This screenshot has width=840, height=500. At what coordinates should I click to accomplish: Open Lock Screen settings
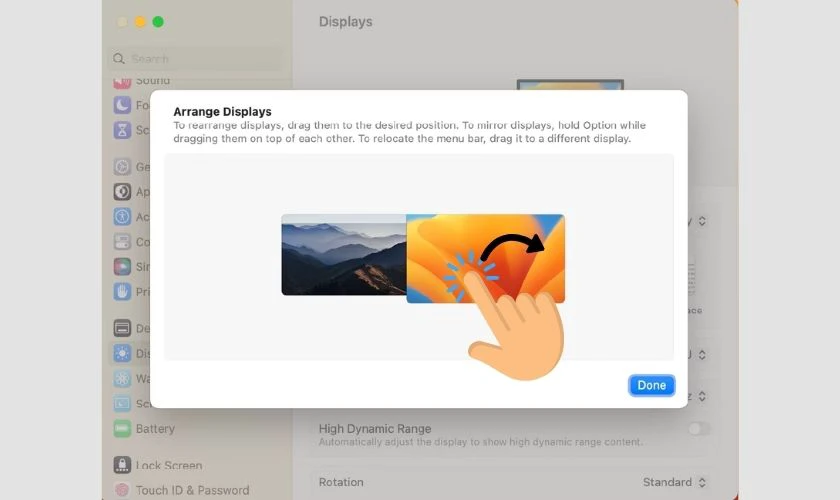tap(167, 465)
